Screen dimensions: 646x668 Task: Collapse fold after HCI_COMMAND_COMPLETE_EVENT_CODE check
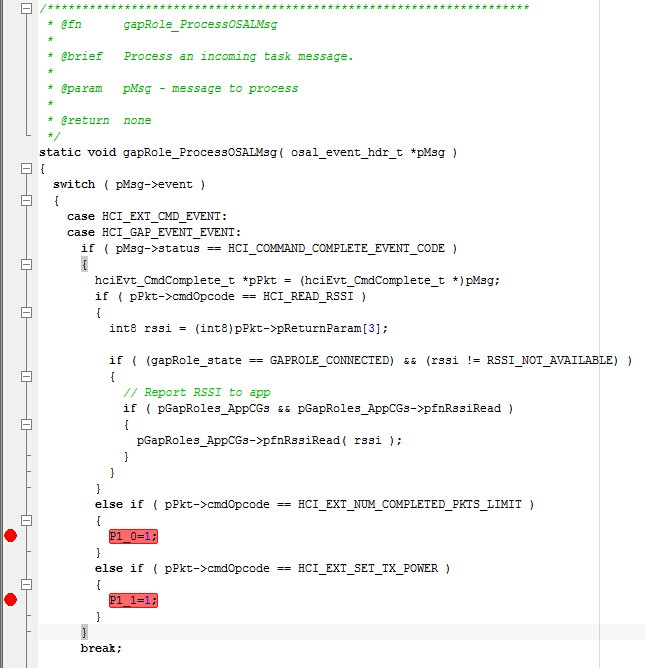pos(26,264)
